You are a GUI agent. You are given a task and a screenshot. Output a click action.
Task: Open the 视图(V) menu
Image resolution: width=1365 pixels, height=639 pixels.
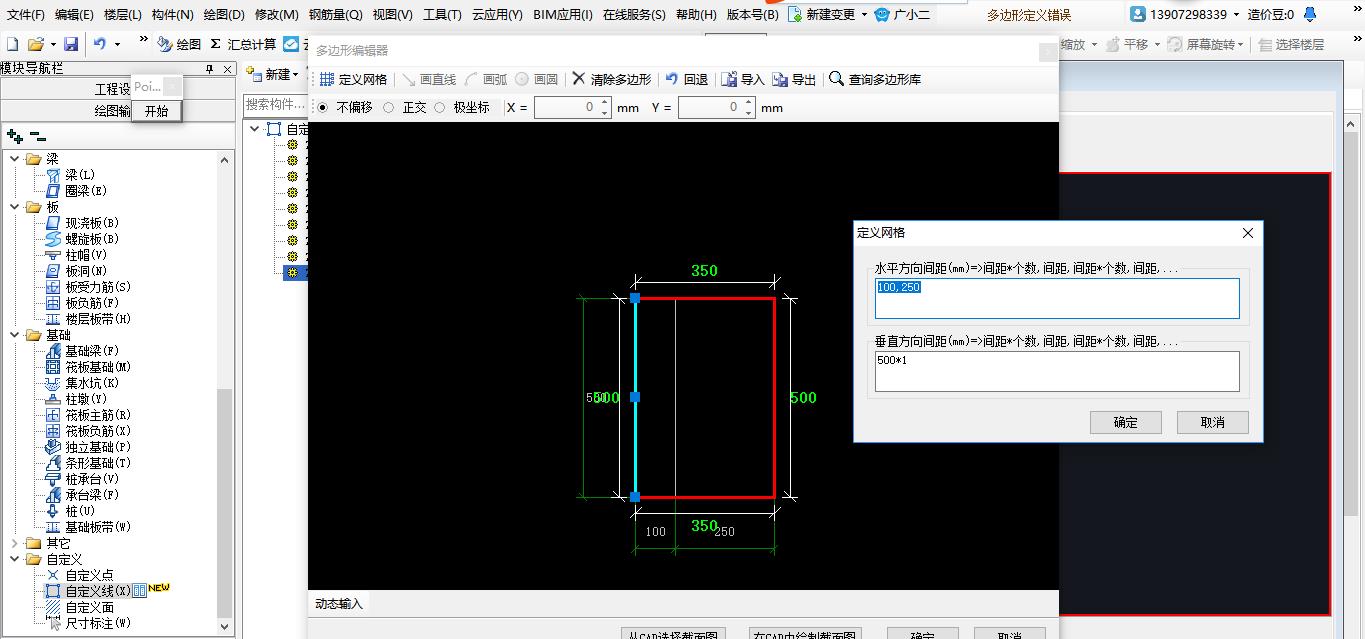[392, 15]
